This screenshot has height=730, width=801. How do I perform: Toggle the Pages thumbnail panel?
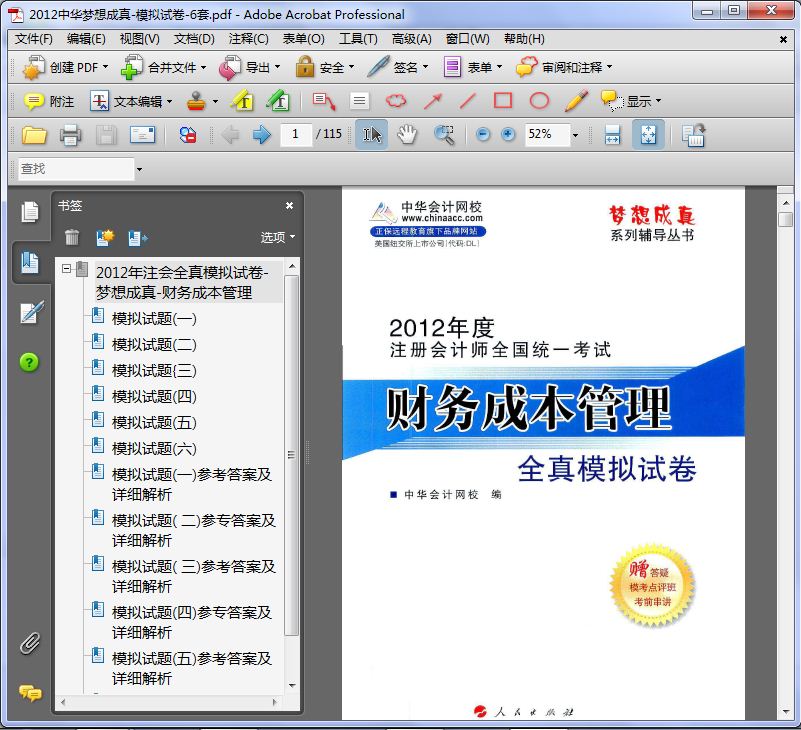pyautogui.click(x=30, y=211)
